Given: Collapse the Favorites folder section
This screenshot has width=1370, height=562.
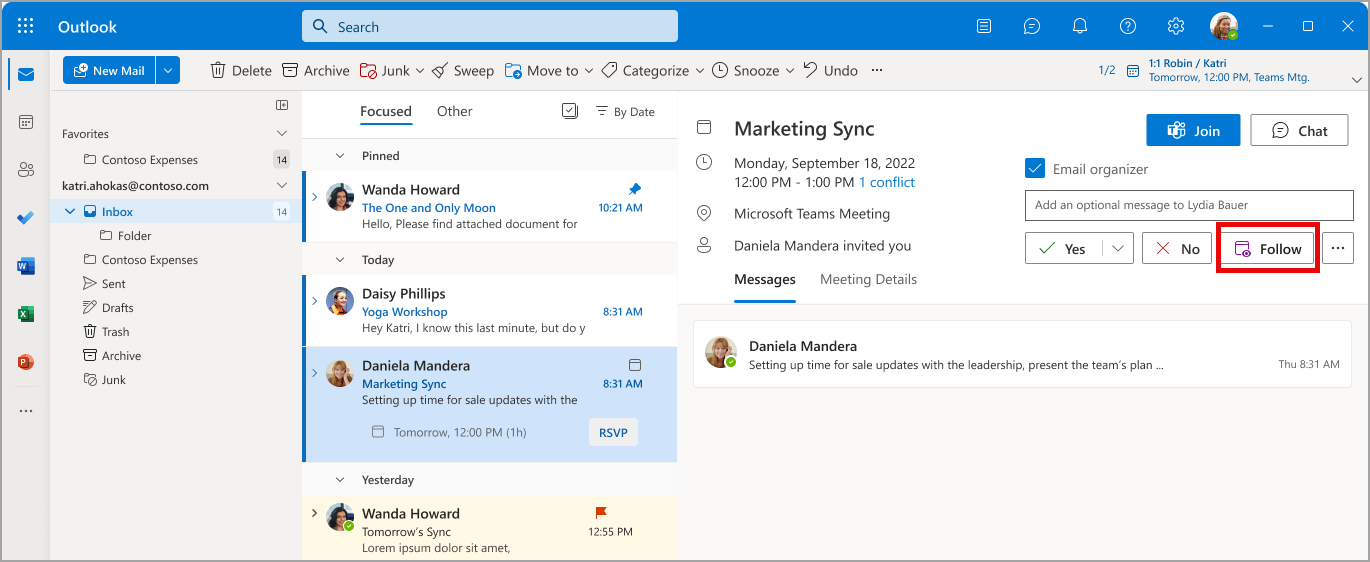Looking at the screenshot, I should pyautogui.click(x=282, y=133).
